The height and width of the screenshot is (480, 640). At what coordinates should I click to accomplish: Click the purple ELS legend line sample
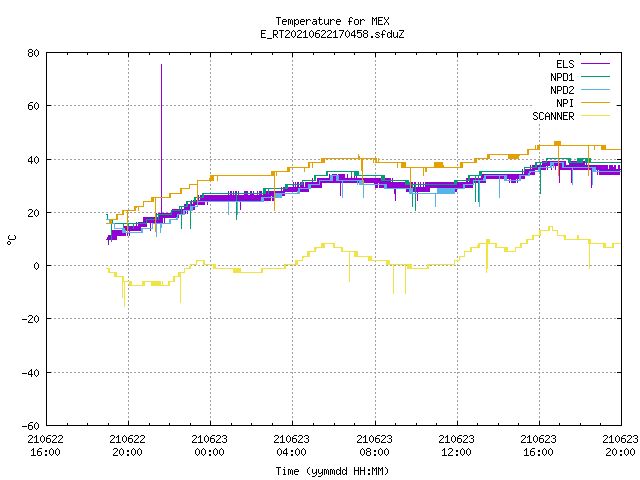595,64
